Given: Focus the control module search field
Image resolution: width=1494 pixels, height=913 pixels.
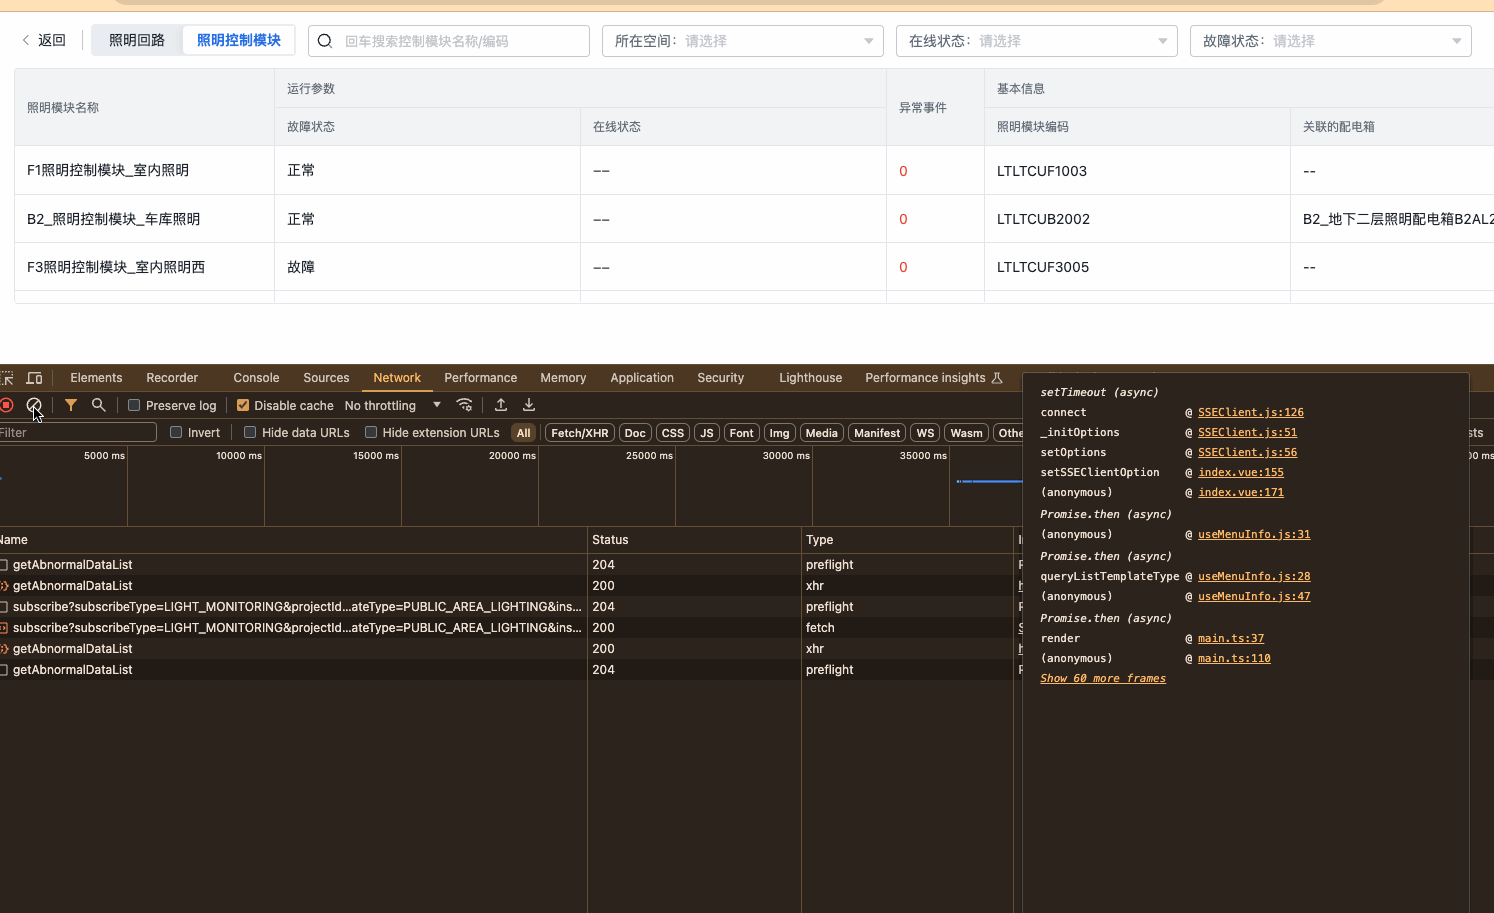Looking at the screenshot, I should coord(449,41).
